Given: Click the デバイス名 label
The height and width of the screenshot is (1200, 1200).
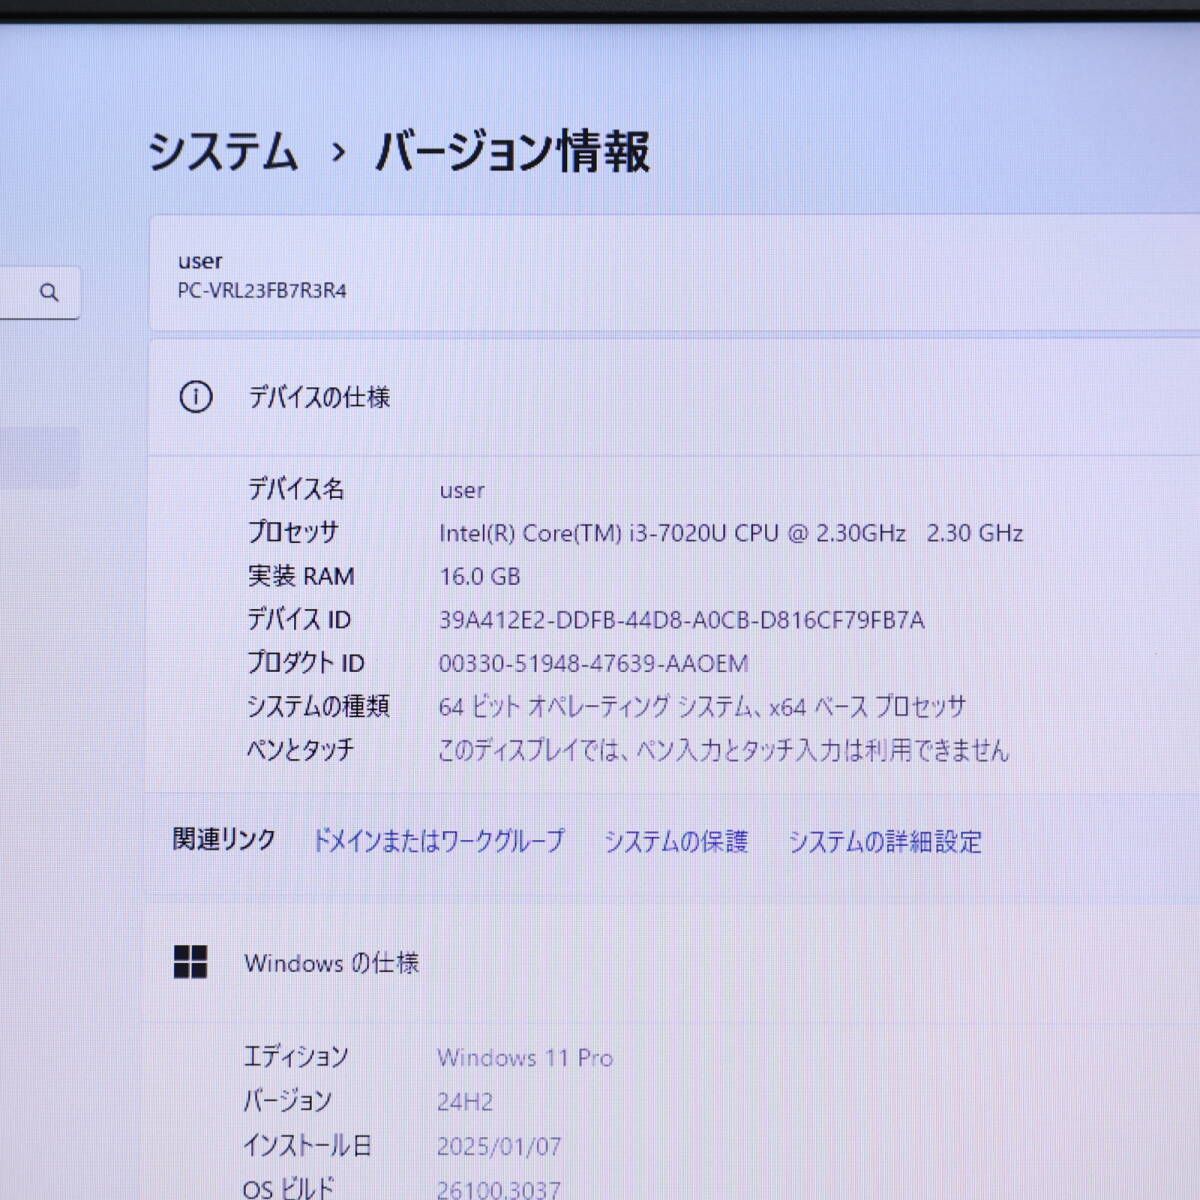Looking at the screenshot, I should (x=296, y=489).
